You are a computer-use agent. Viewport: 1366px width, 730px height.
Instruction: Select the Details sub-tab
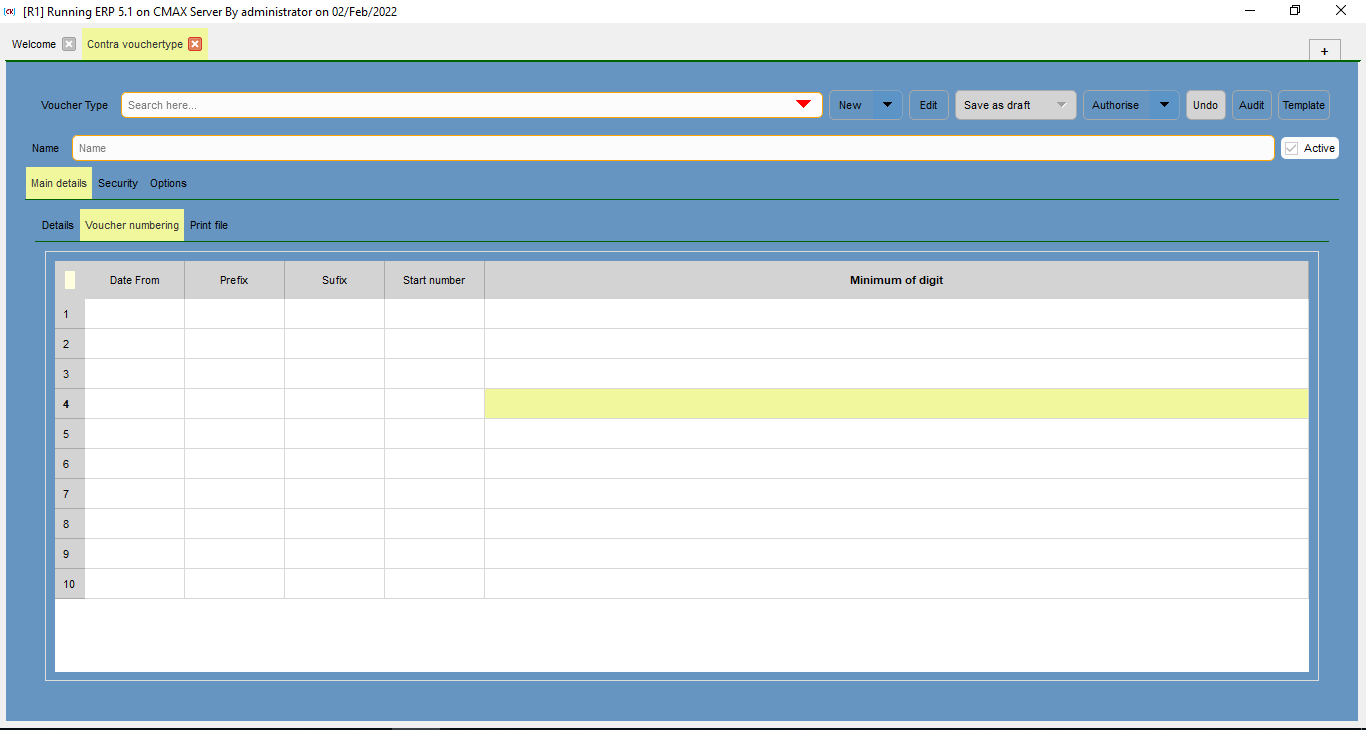coord(58,225)
